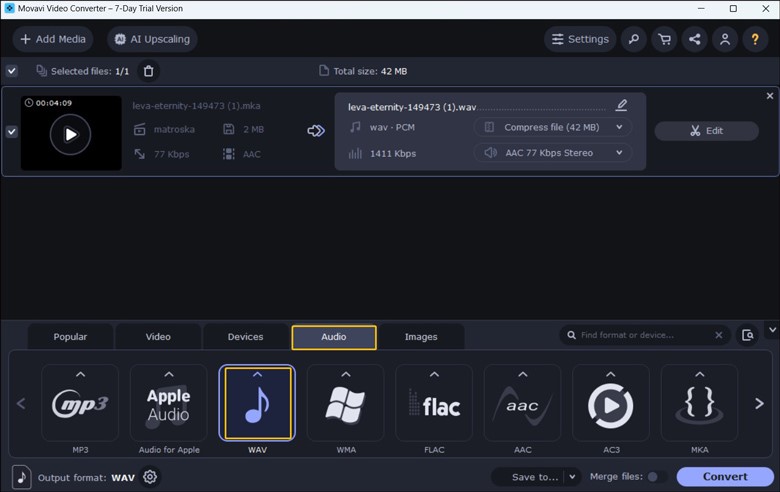Expand MP3 presets chevron
This screenshot has height=492, width=780.
pos(80,374)
